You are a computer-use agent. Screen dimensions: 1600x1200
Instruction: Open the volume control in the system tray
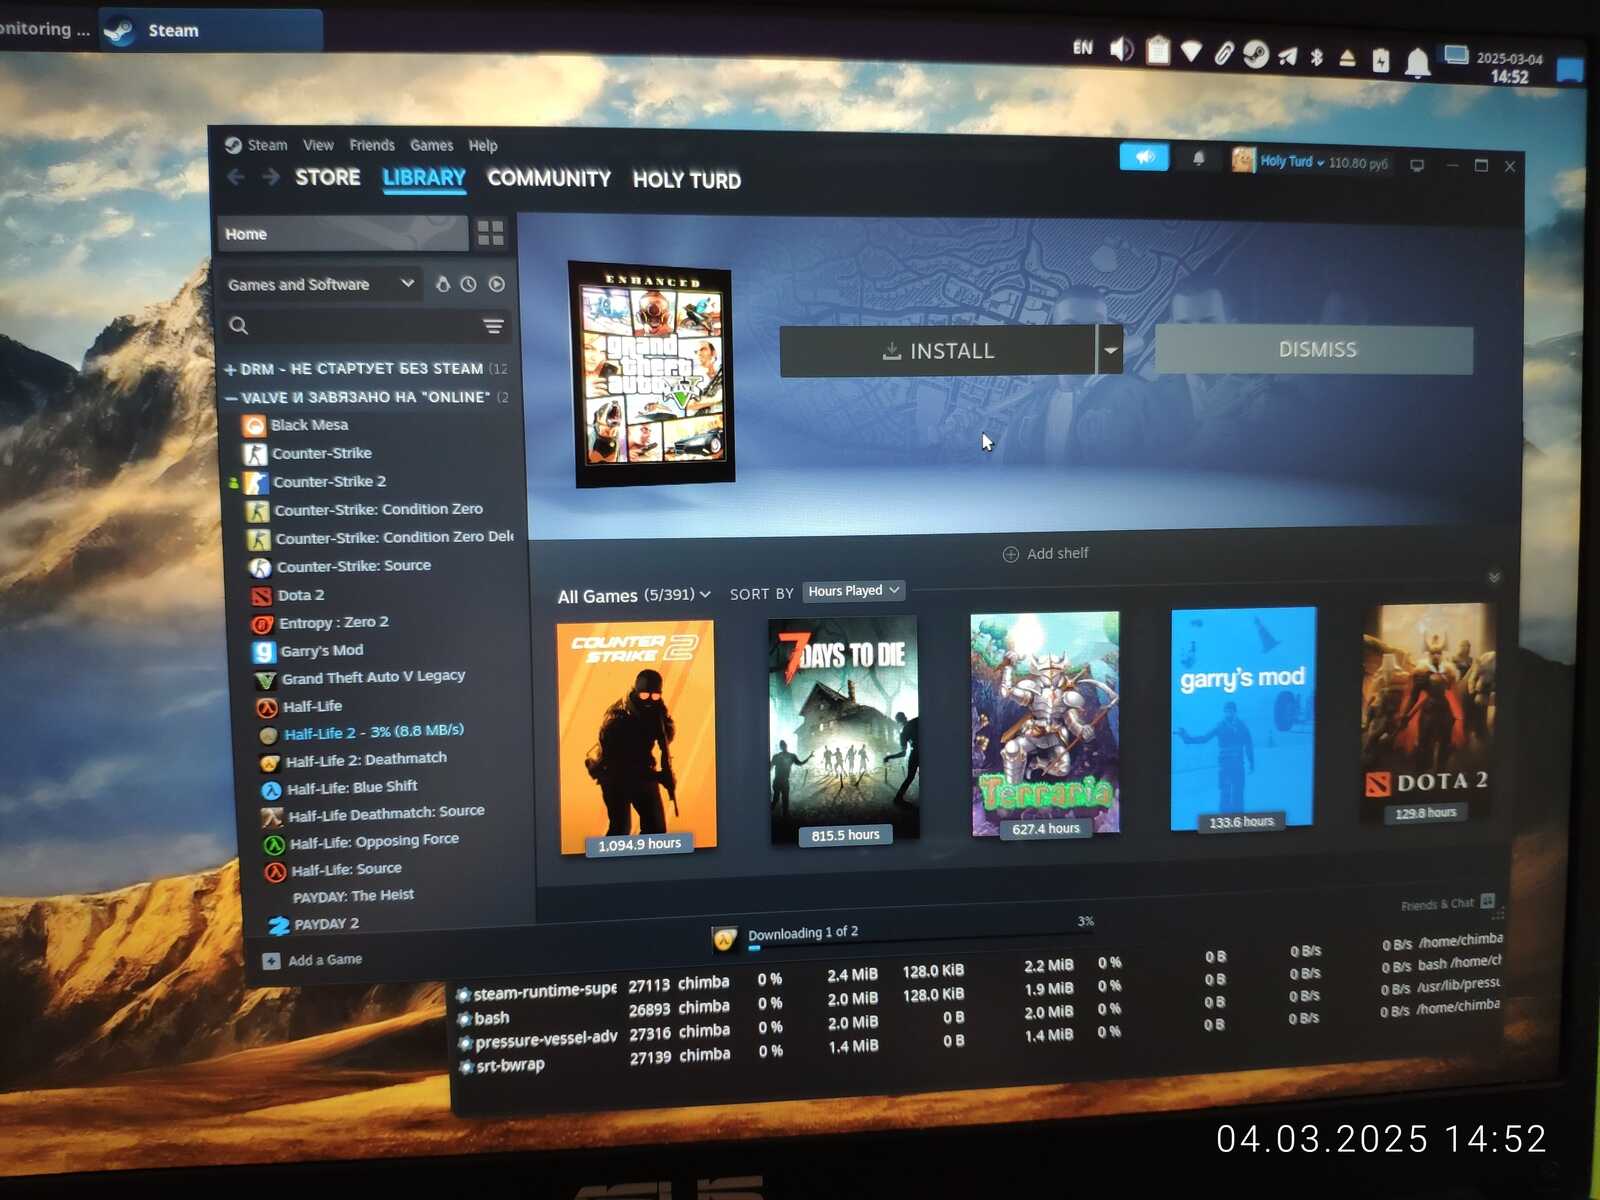point(1121,48)
